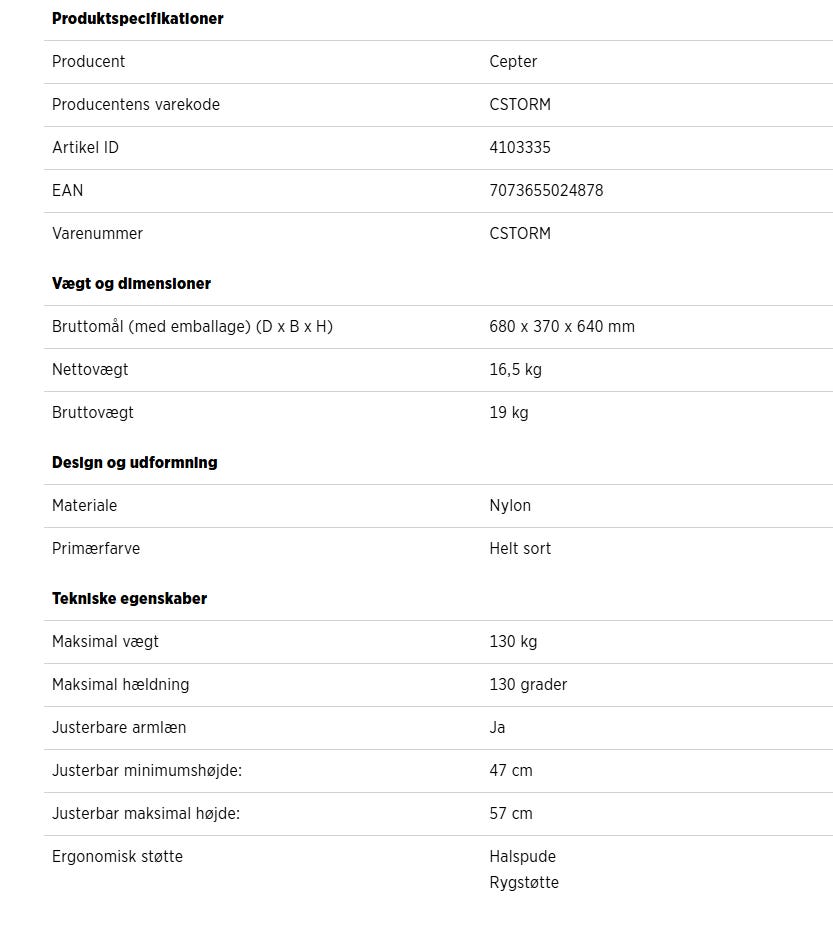833x929 pixels.
Task: Click the EAN number 7073655024878
Action: [546, 191]
